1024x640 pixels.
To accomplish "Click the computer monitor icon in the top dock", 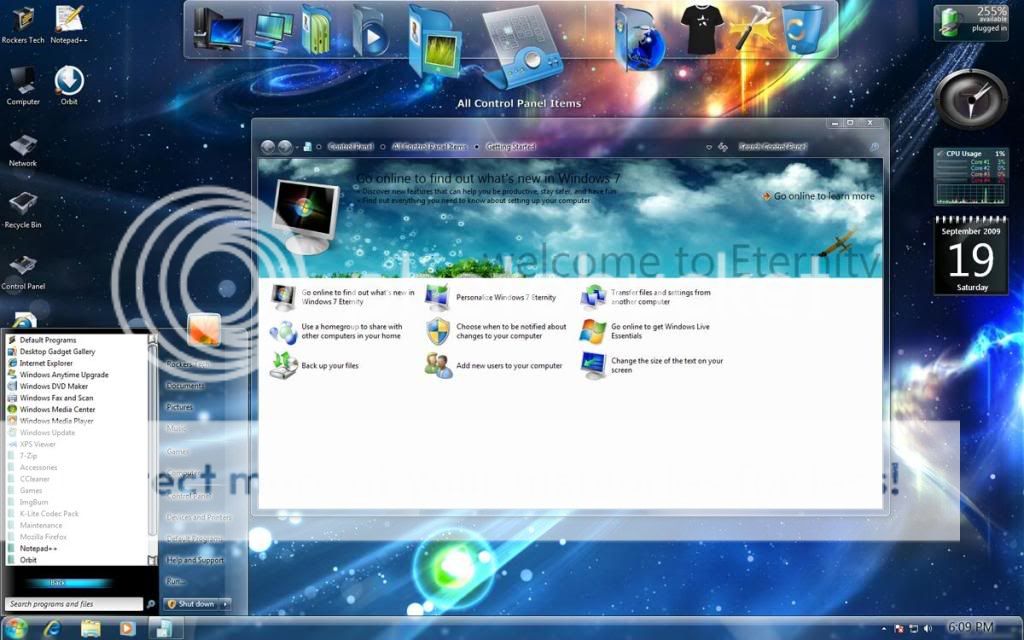I will point(218,30).
